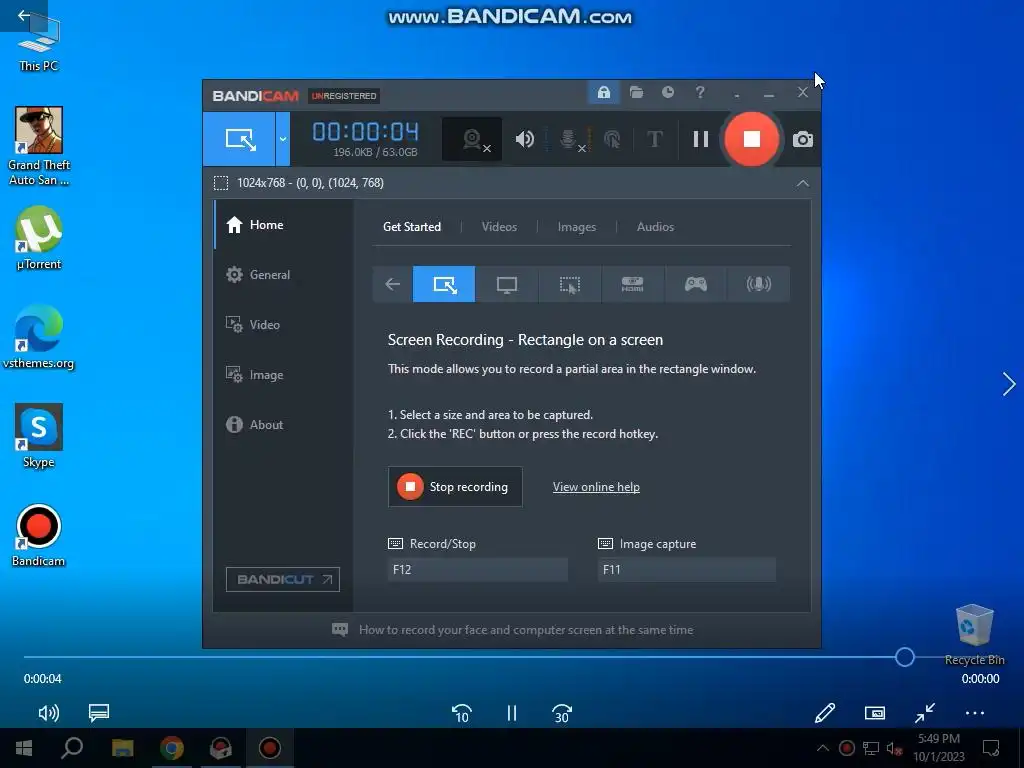Open Skype desktop shortcut

(x=39, y=436)
